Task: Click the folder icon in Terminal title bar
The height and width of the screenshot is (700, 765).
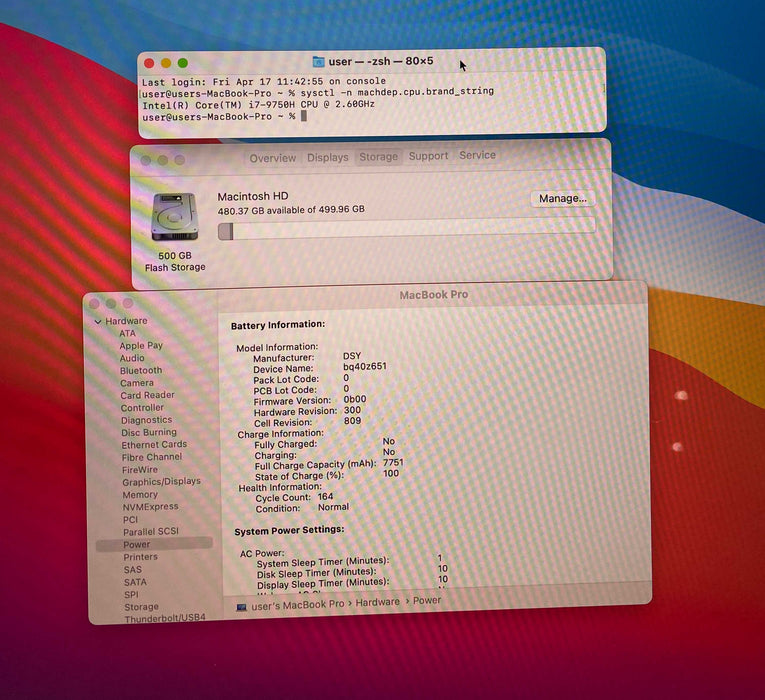Action: pos(318,61)
